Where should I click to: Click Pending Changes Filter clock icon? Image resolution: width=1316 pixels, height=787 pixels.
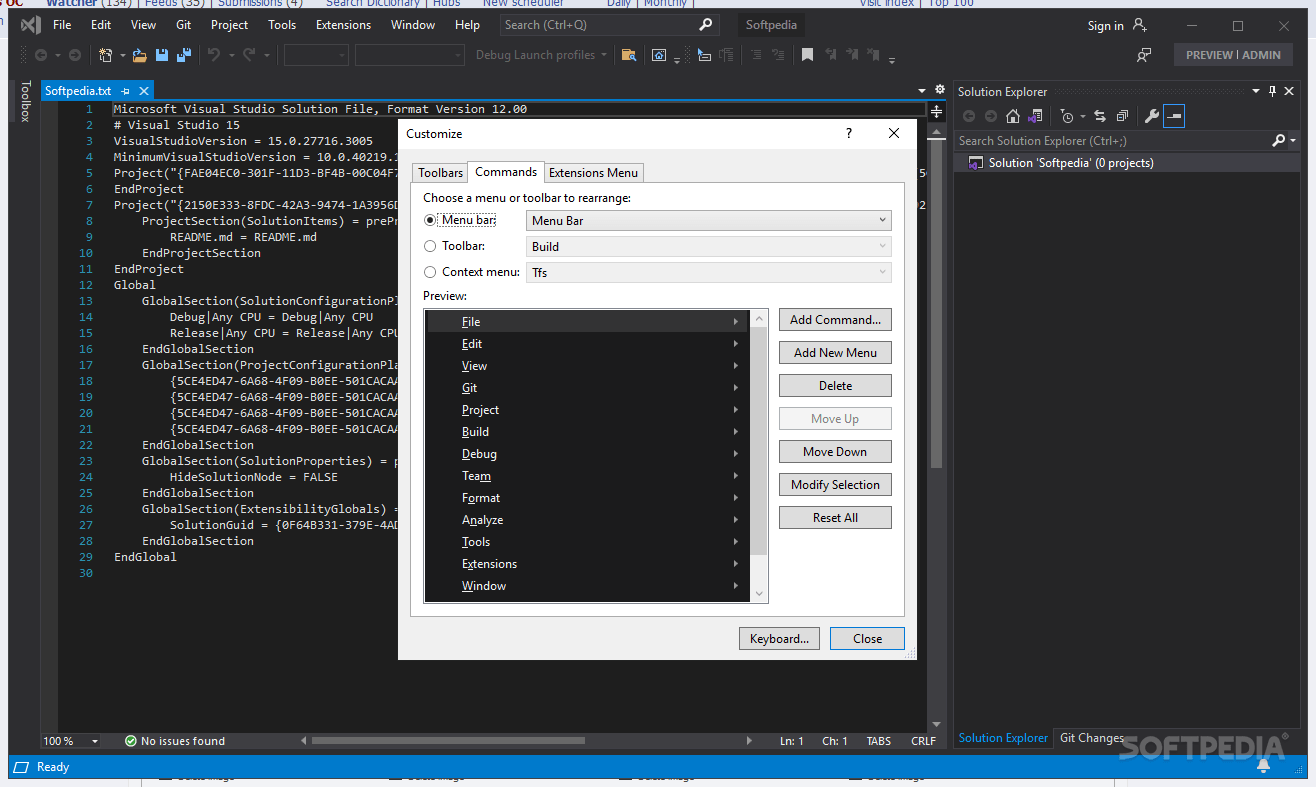tap(1067, 116)
